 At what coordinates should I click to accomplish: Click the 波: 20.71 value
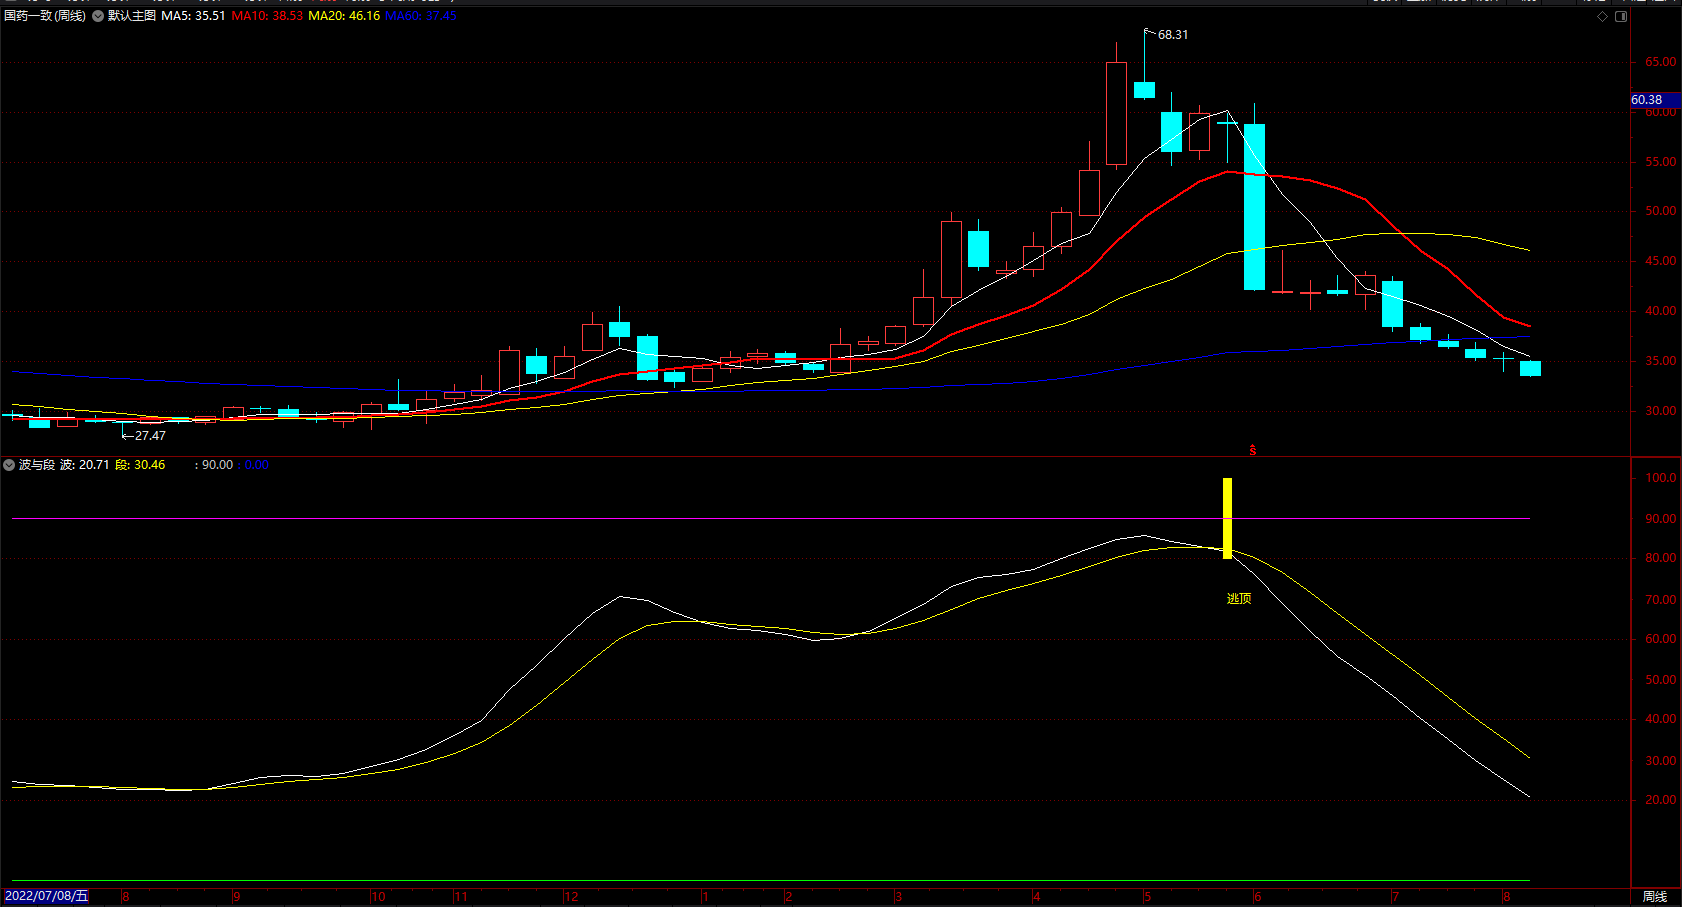(x=85, y=465)
